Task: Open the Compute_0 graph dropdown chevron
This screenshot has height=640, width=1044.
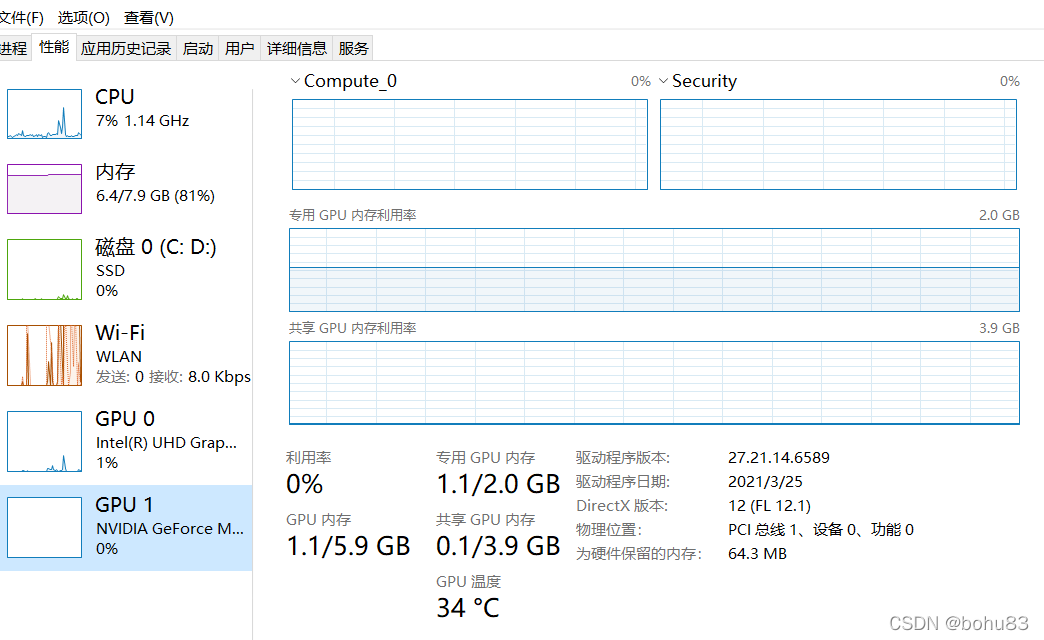Action: pyautogui.click(x=295, y=81)
